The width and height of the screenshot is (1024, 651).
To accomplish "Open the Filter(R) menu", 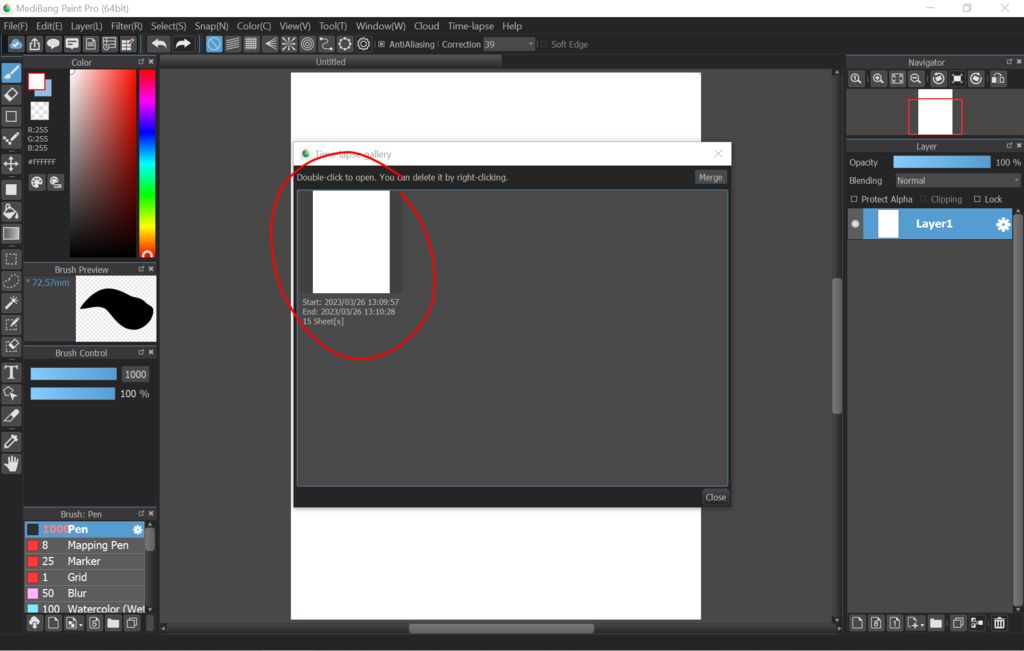I will [126, 26].
